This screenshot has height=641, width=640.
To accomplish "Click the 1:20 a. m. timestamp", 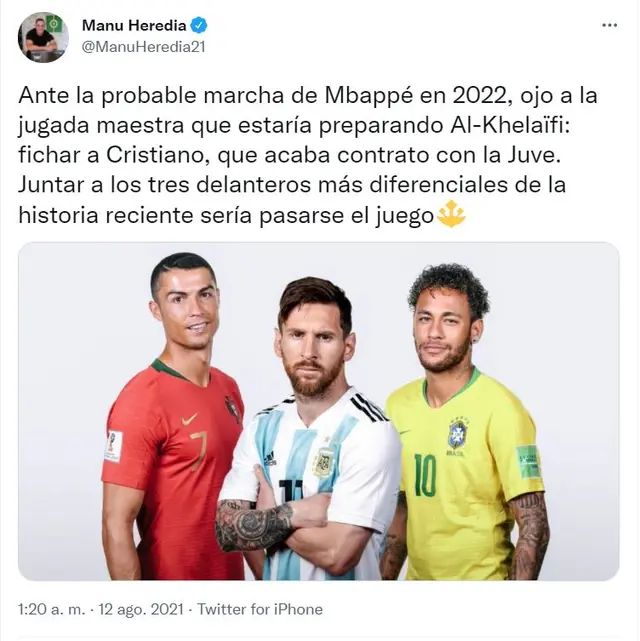I will [52, 609].
